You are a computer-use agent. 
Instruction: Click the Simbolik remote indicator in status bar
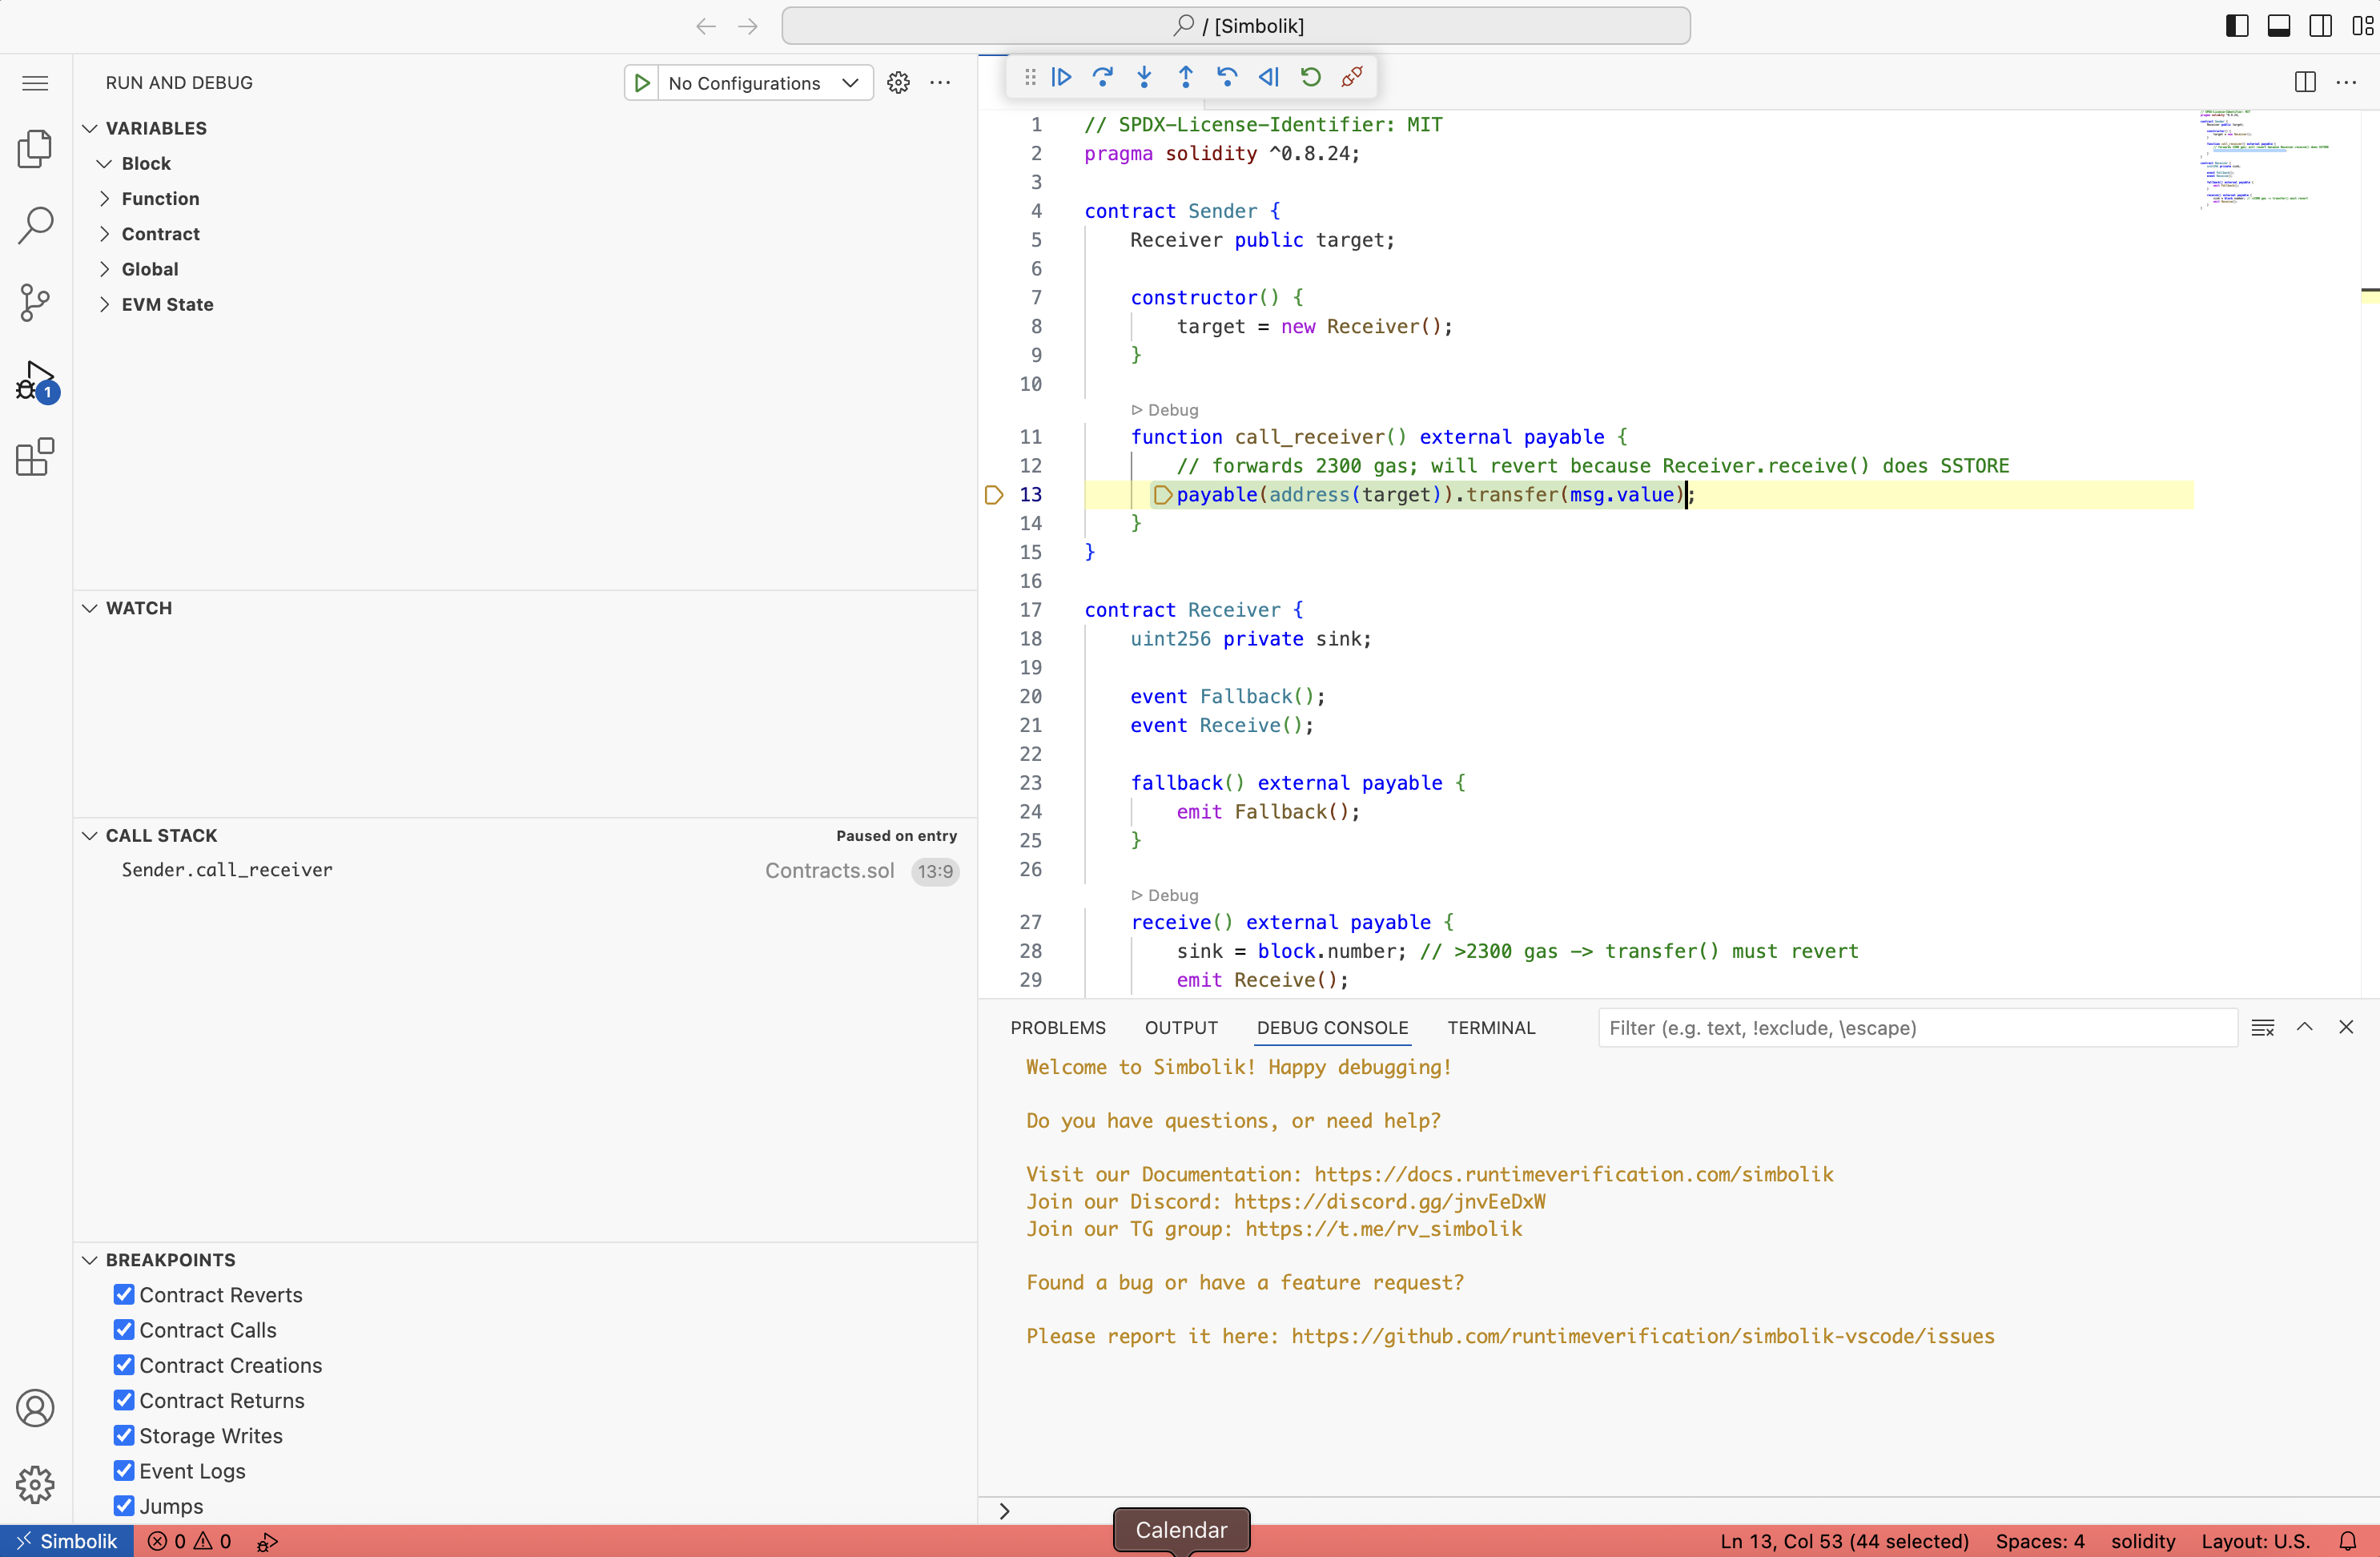pyautogui.click(x=67, y=1541)
